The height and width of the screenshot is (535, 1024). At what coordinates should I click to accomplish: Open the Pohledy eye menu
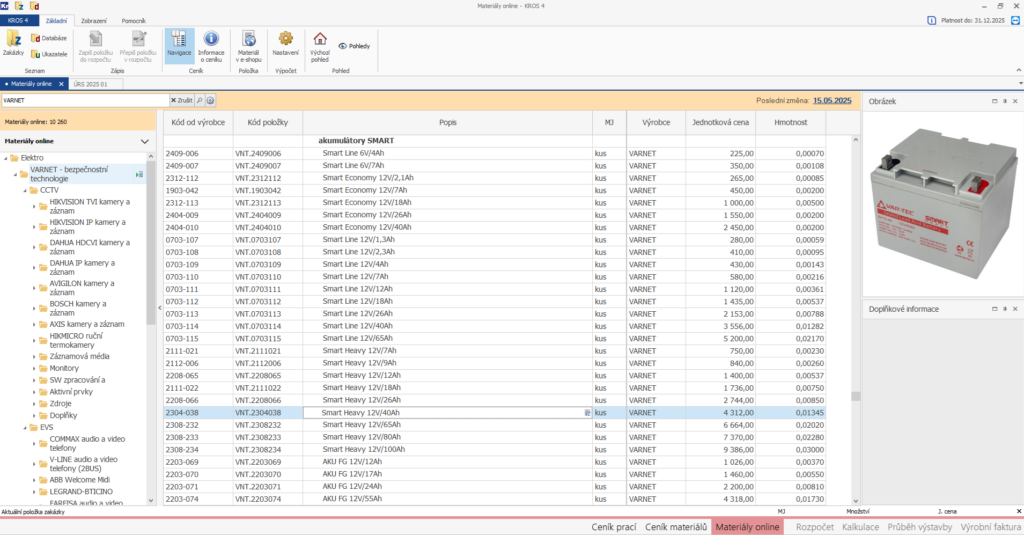355,46
